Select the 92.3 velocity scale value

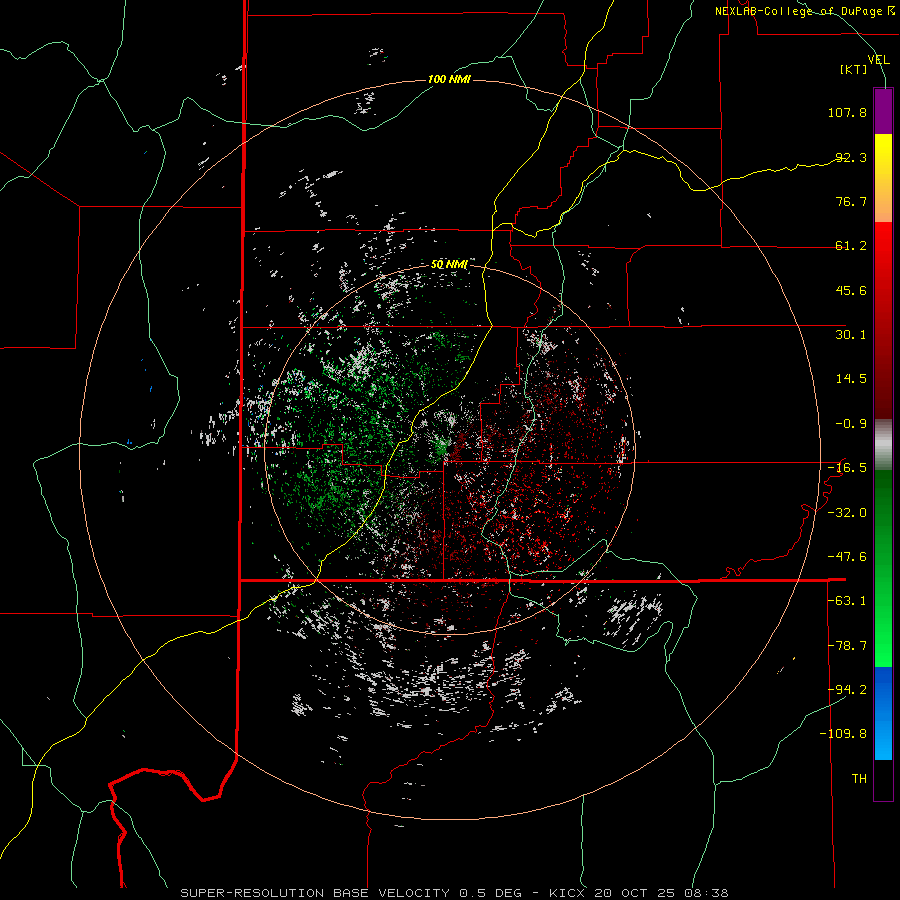(851, 157)
